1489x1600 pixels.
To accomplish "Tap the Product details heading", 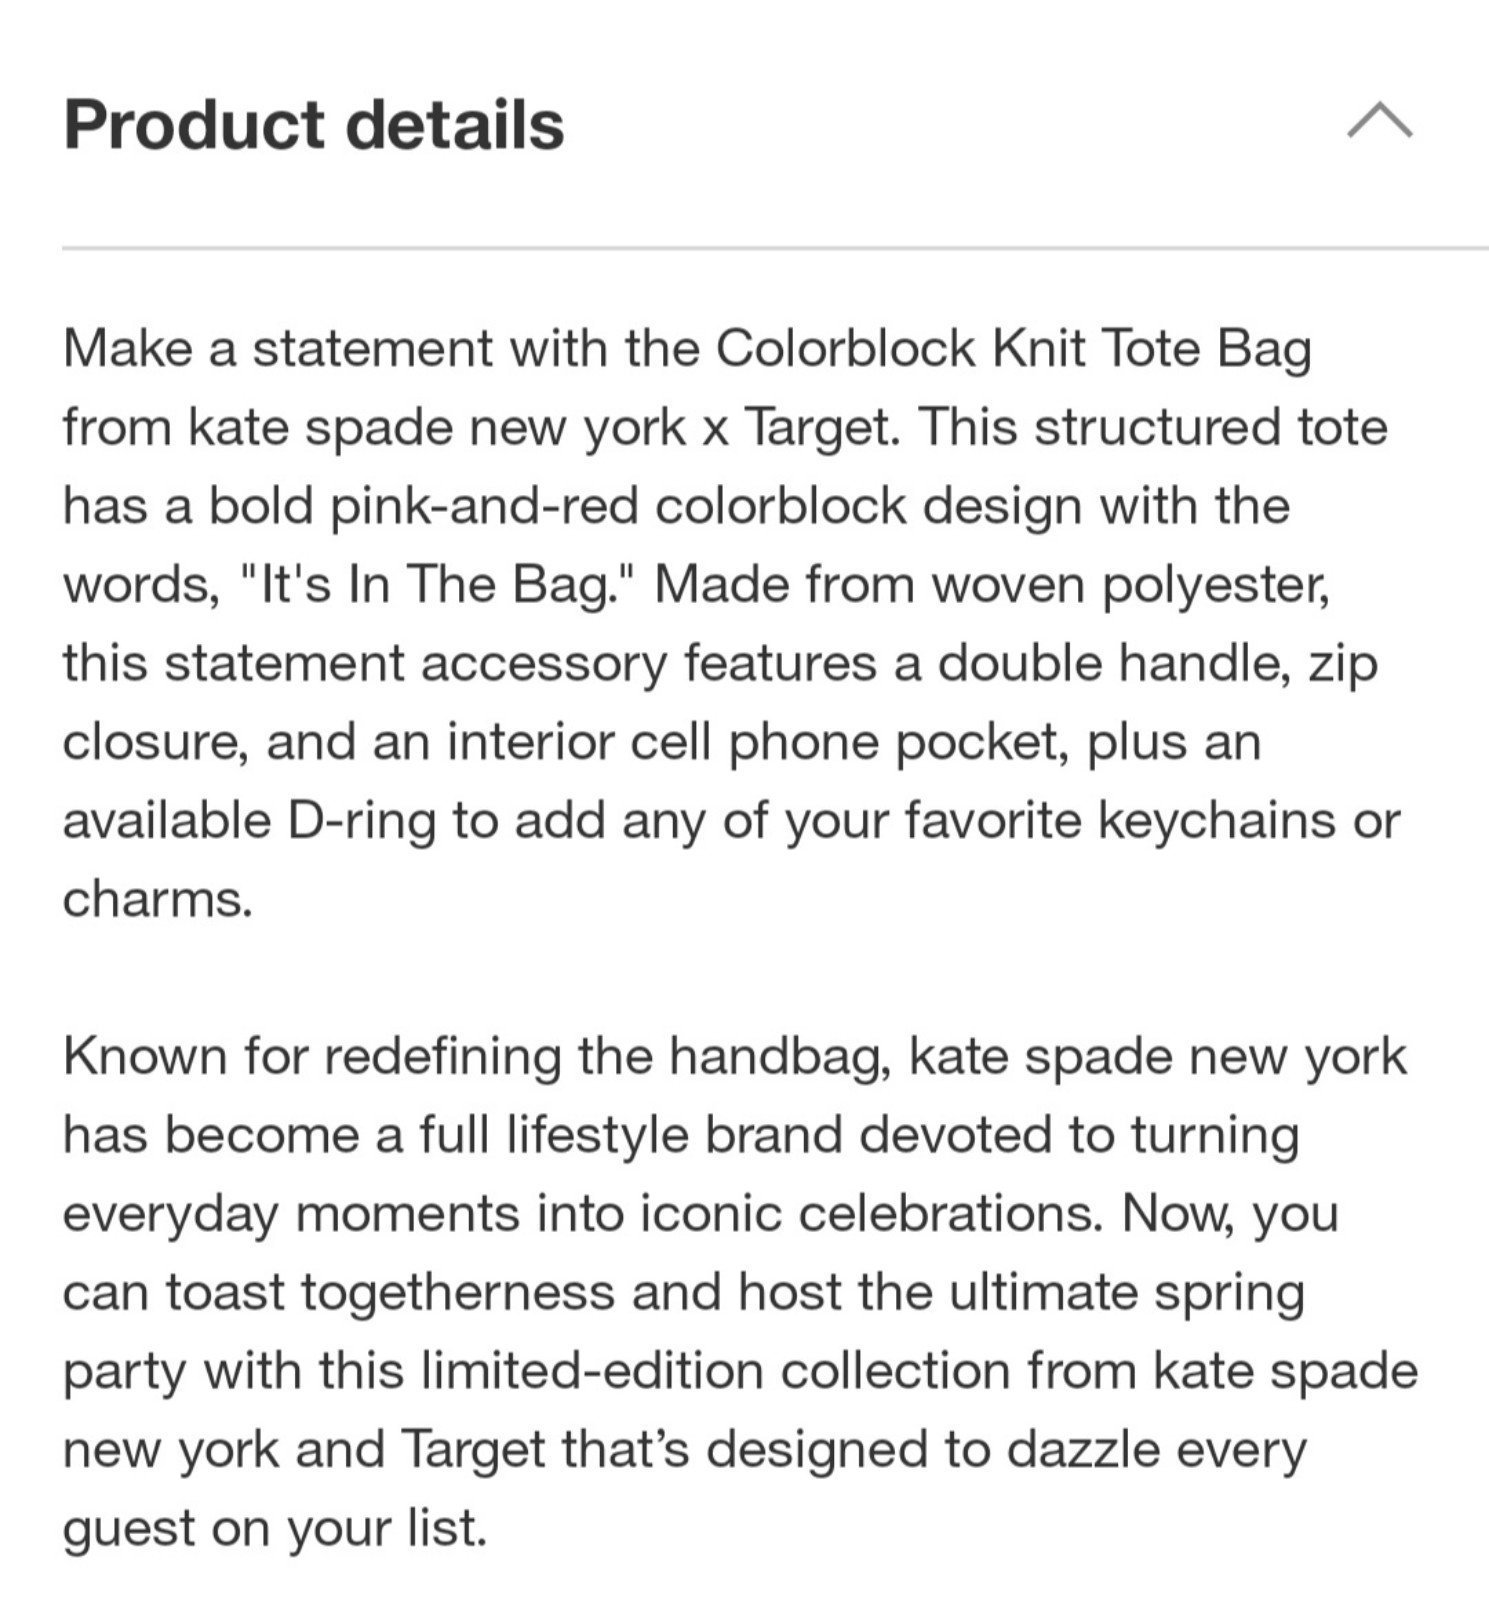I will 314,125.
